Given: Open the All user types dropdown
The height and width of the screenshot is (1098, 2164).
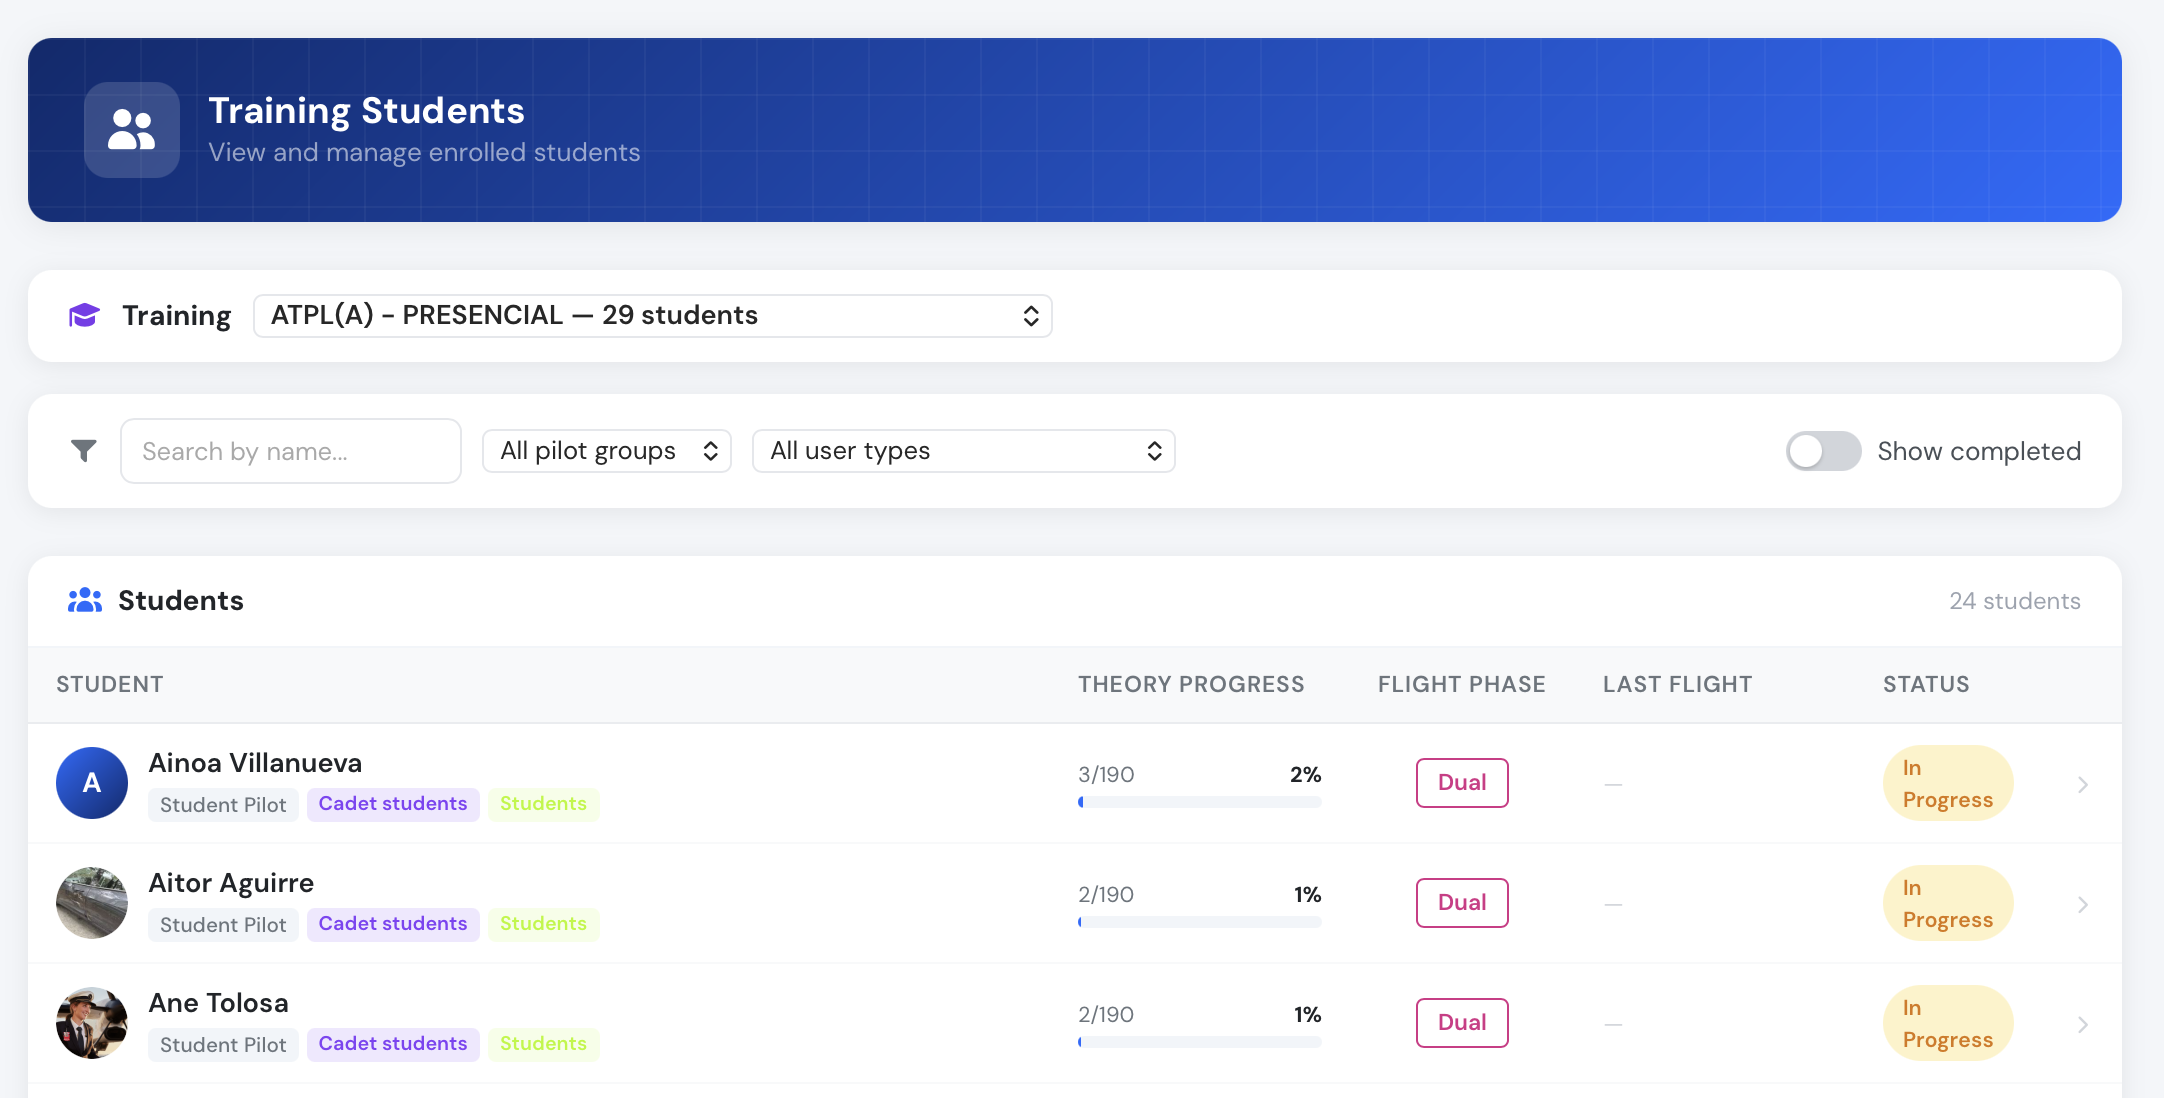Looking at the screenshot, I should pyautogui.click(x=964, y=451).
